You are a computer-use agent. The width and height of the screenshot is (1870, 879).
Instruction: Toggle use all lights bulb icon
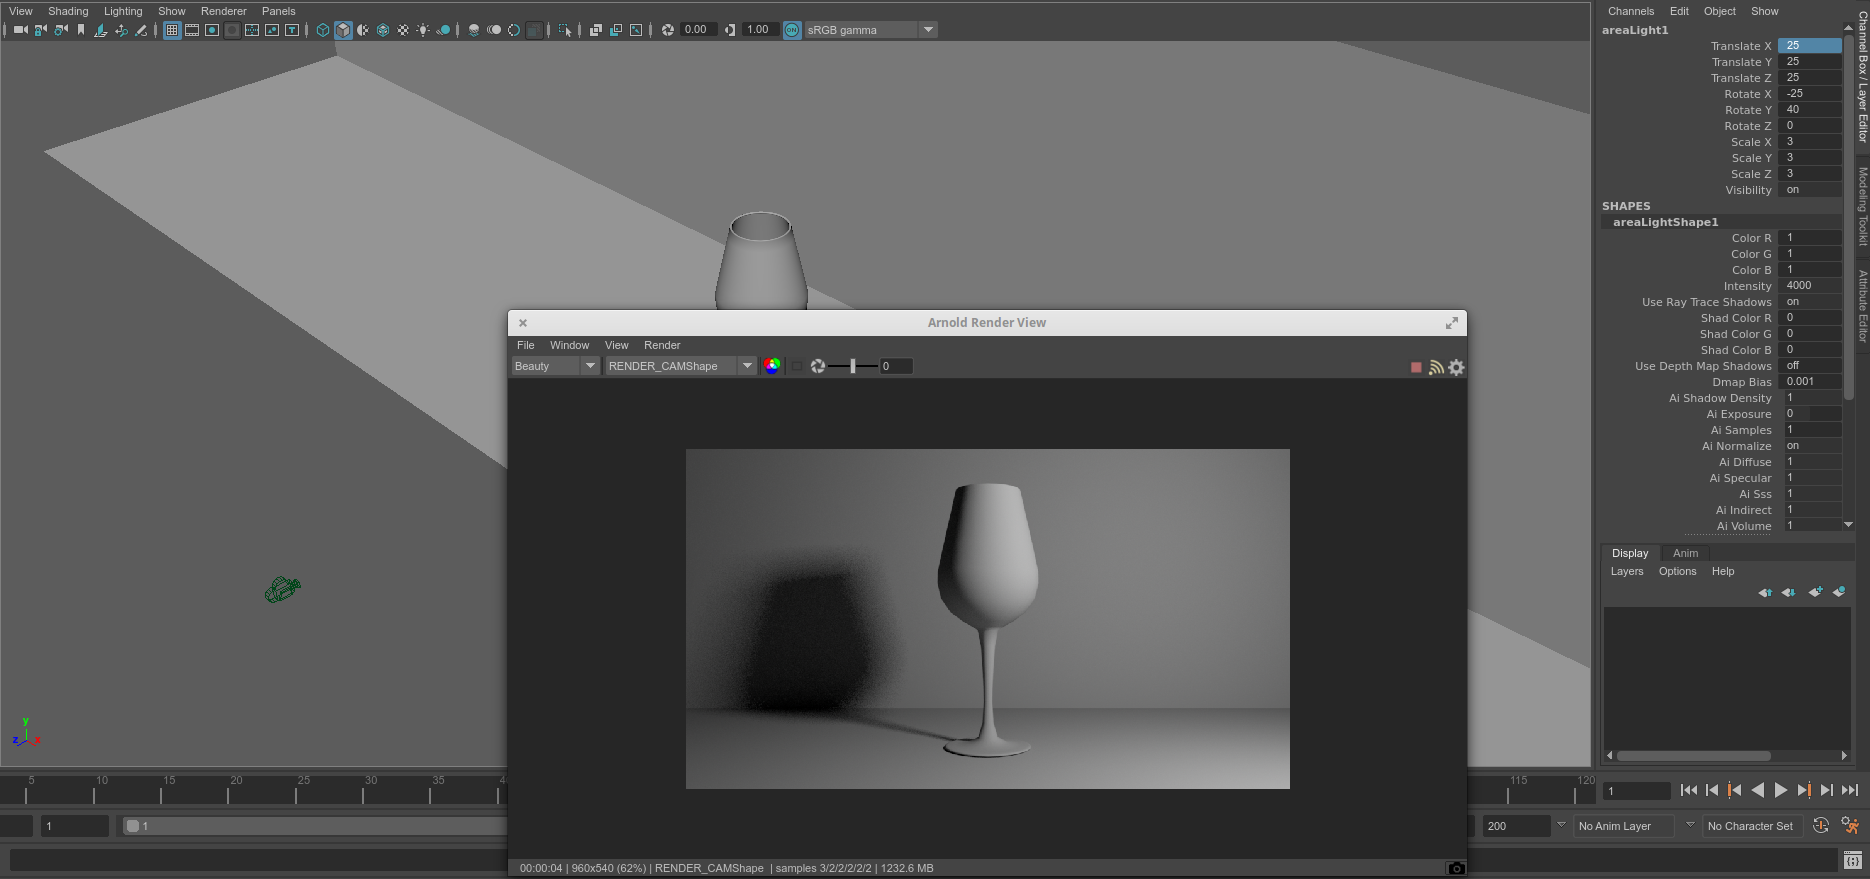click(x=423, y=30)
